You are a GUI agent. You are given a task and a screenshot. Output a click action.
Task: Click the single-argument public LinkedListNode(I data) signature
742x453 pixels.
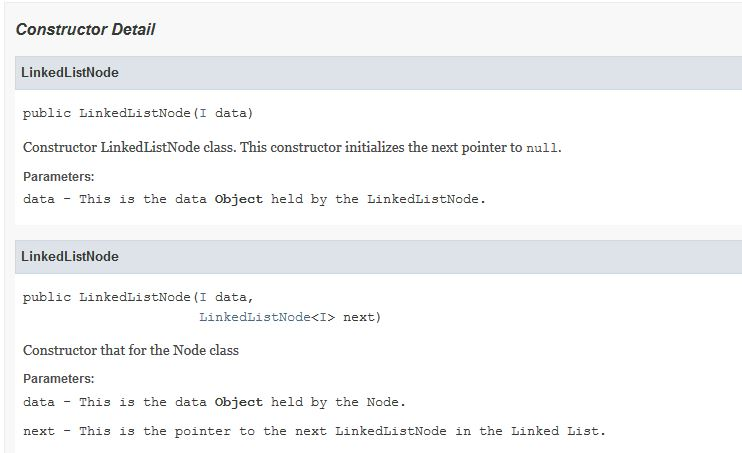tap(138, 114)
